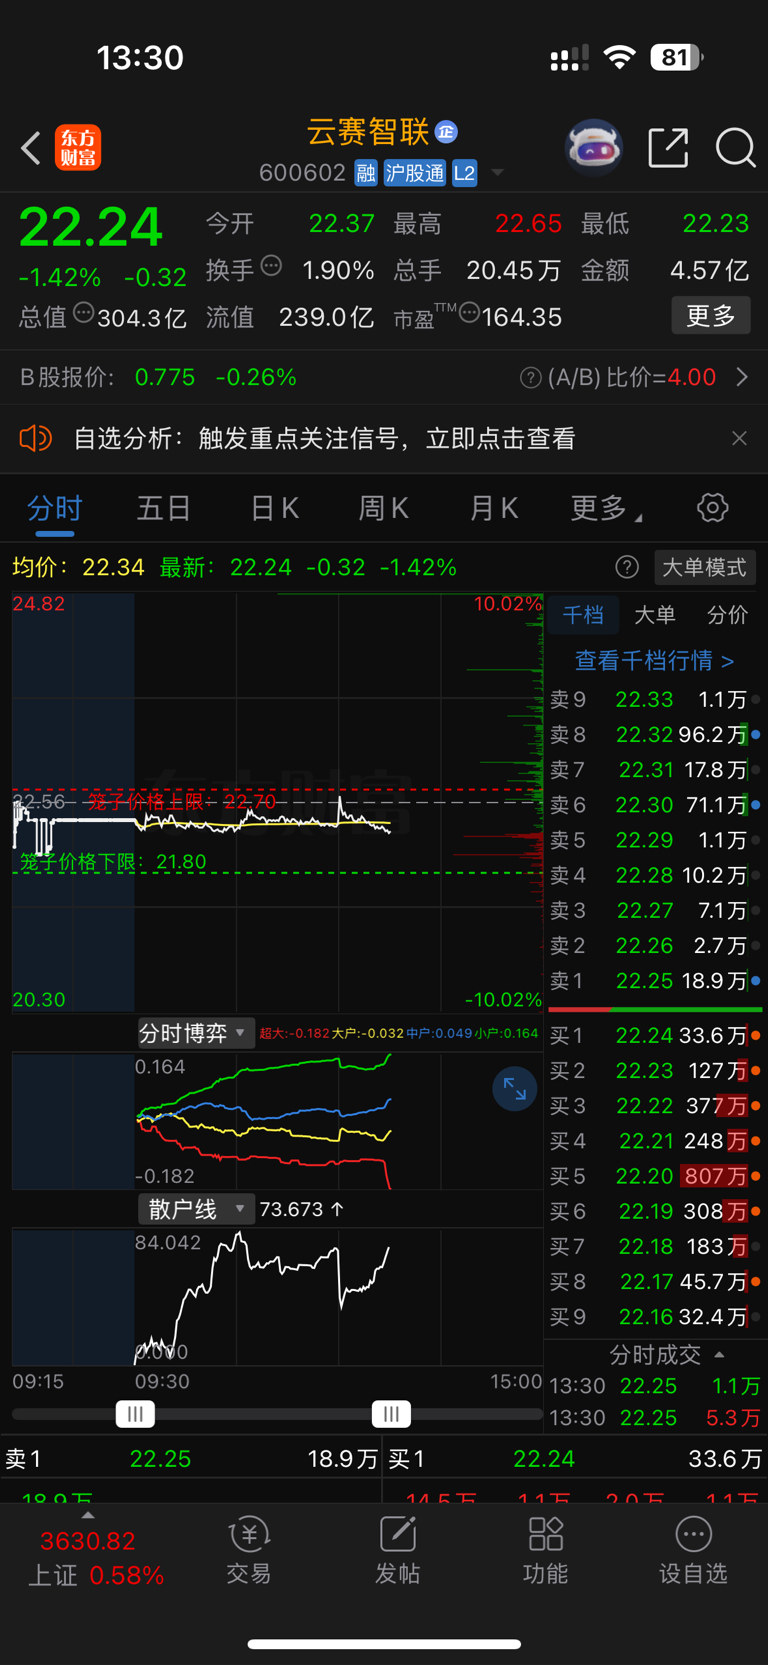The width and height of the screenshot is (769, 1665).
Task: Expand the 更多 chart period menu
Action: [606, 508]
